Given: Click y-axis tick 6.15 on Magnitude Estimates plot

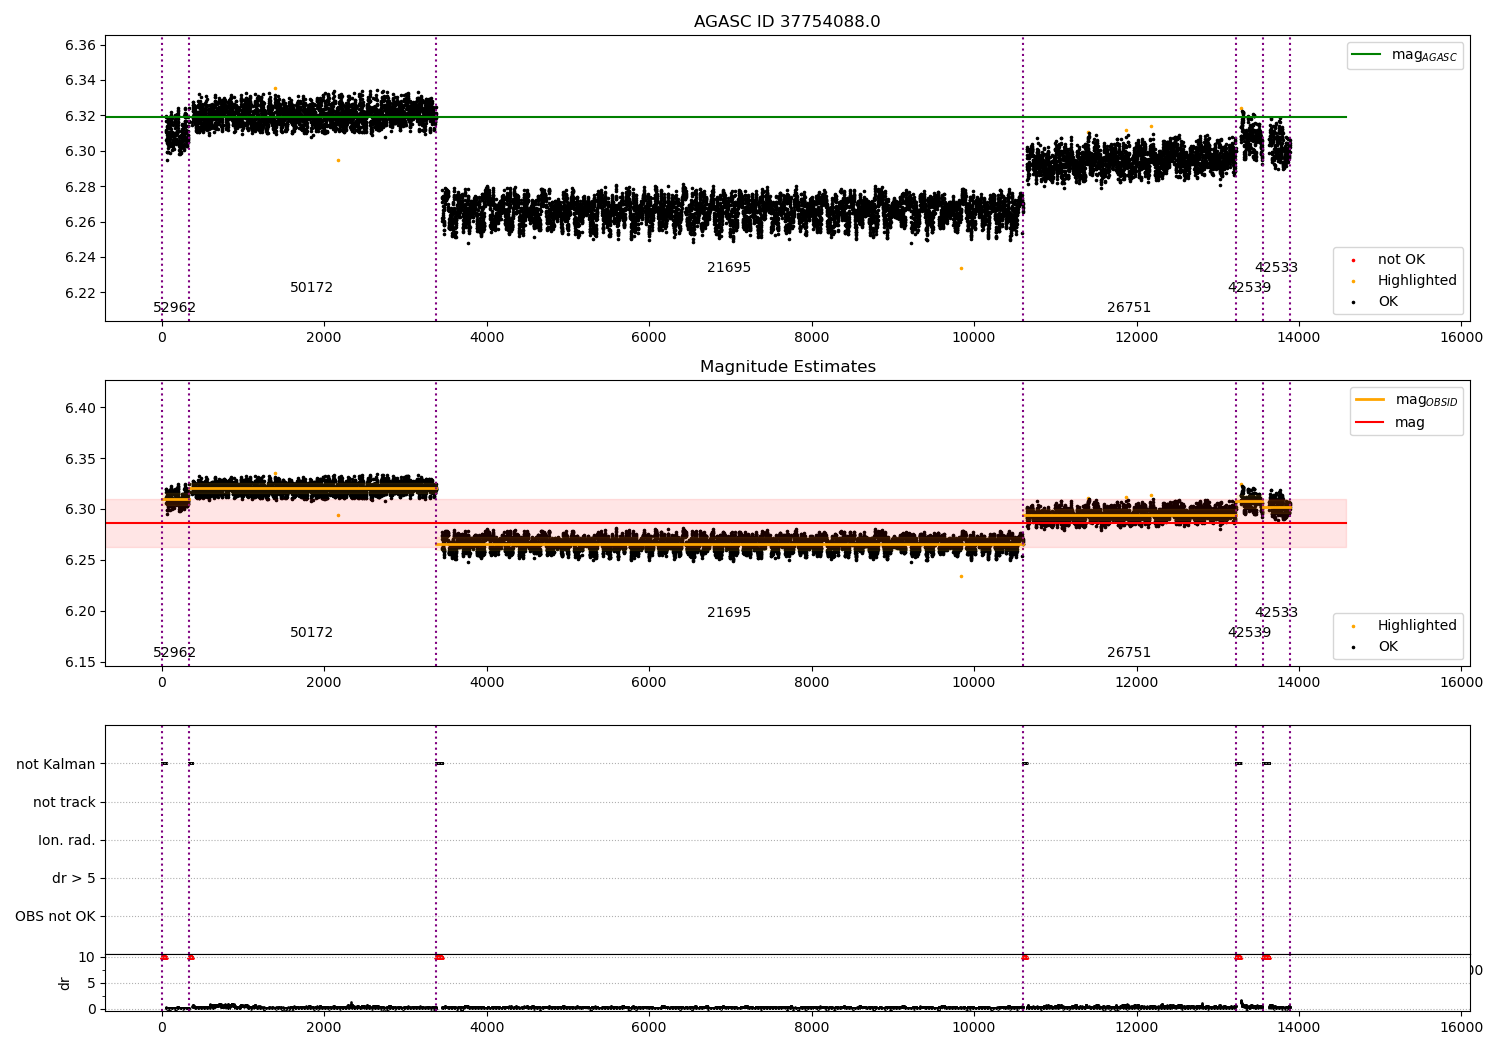Looking at the screenshot, I should [x=79, y=662].
